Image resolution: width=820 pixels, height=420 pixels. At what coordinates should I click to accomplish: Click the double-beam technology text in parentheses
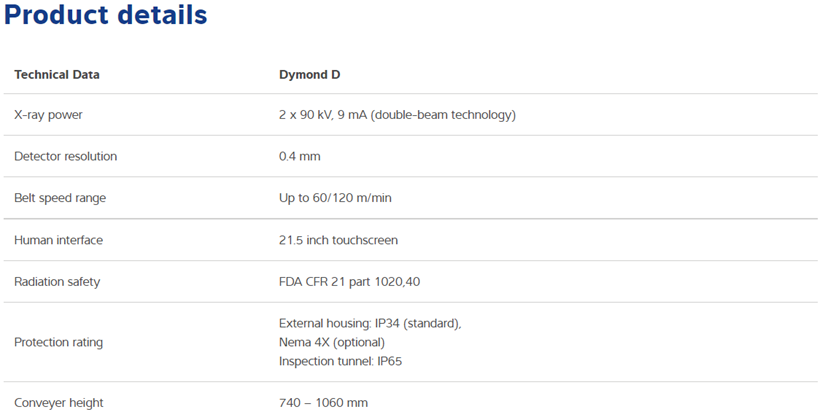(443, 115)
